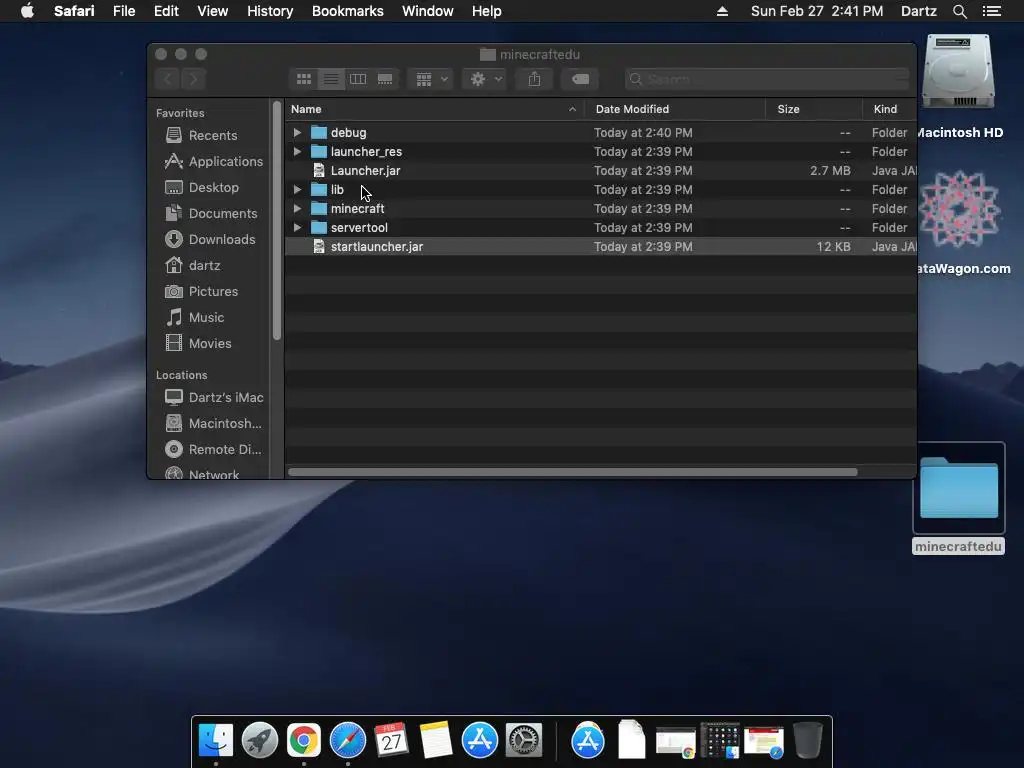This screenshot has height=768, width=1024.
Task: Switch Finder to column view
Action: [358, 79]
